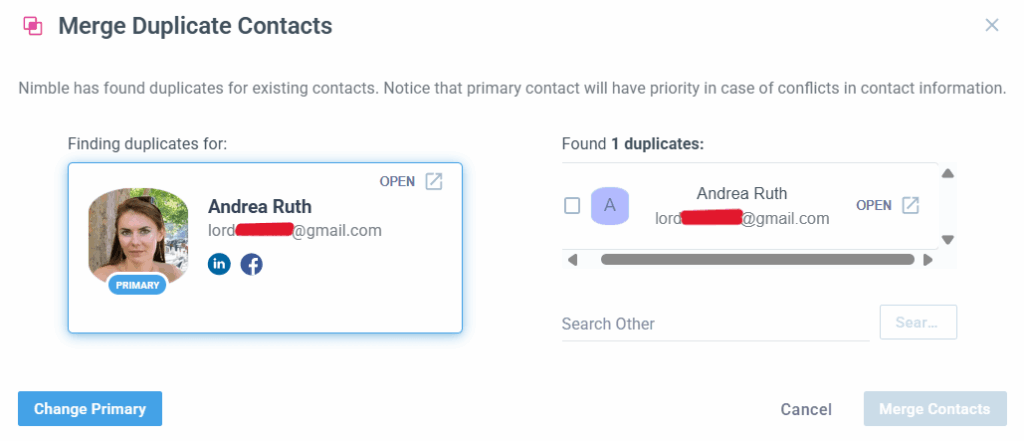Click external-link icon beside duplicate contact
Viewport: 1024px width, 441px height.
pyautogui.click(x=910, y=205)
